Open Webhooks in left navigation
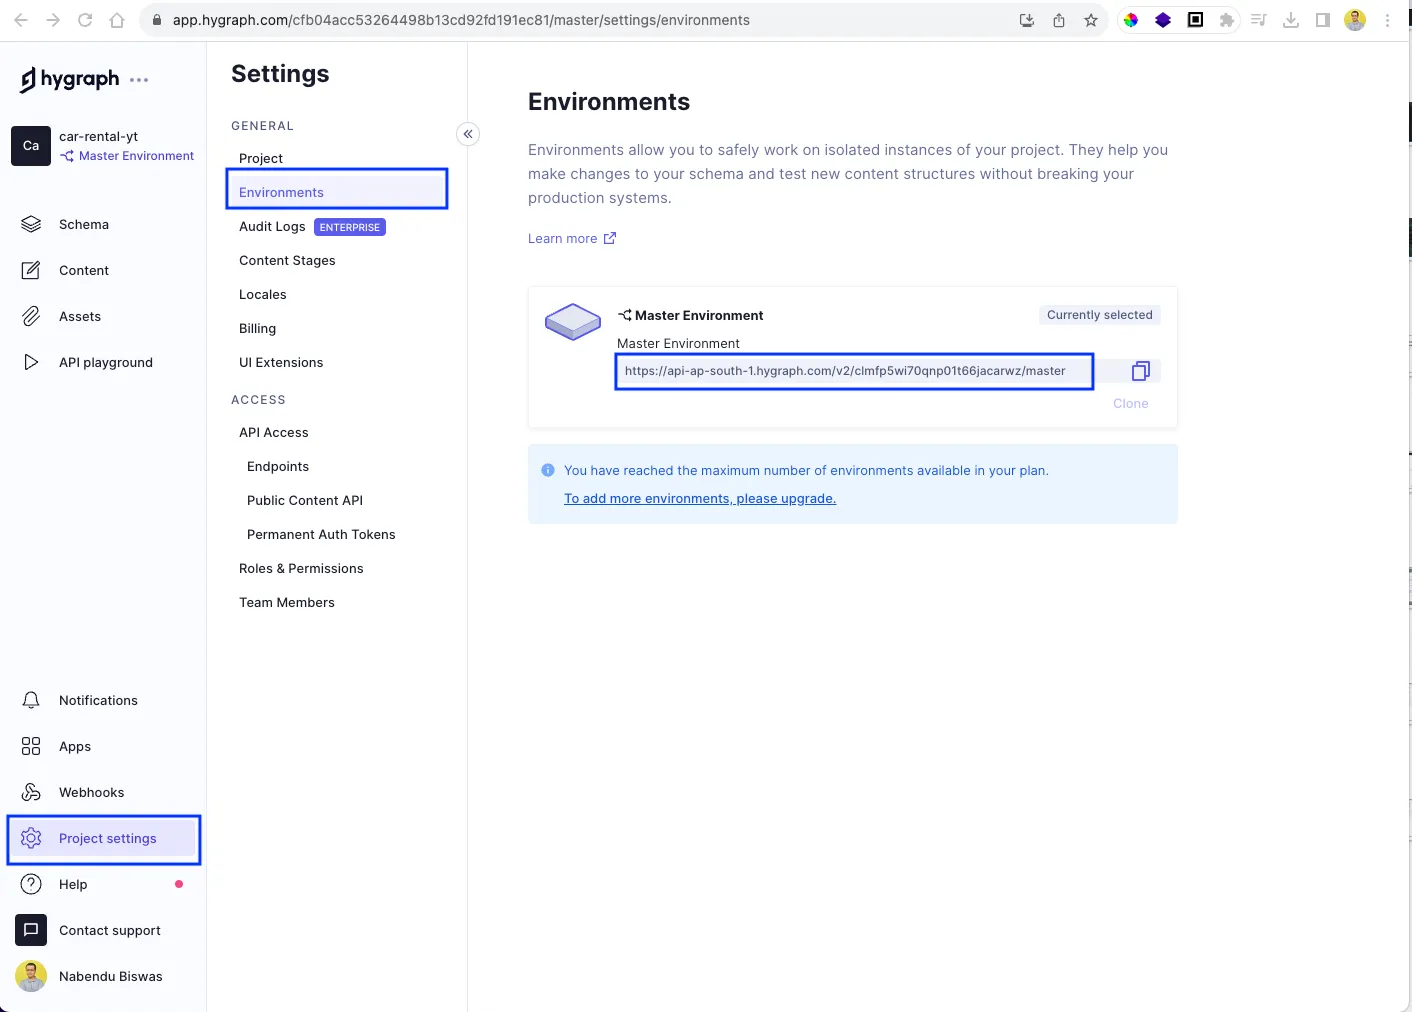The image size is (1412, 1012). (x=92, y=793)
